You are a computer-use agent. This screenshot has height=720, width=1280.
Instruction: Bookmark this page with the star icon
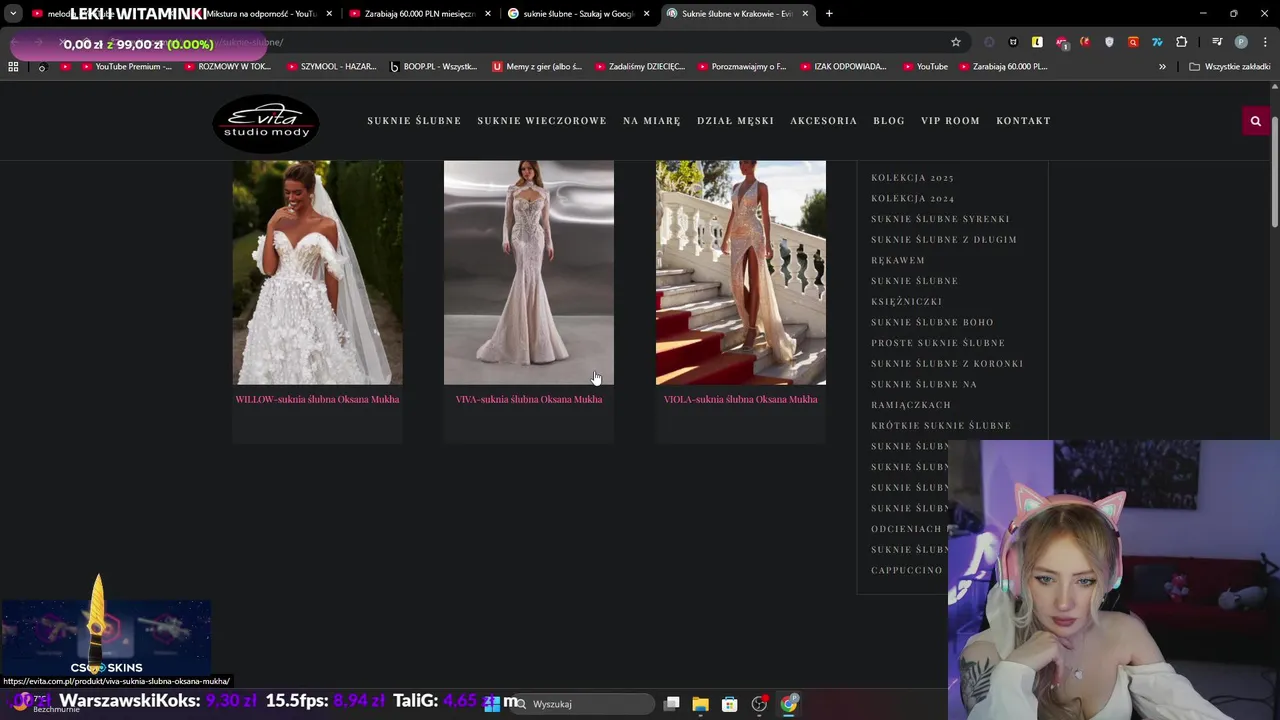(x=956, y=42)
